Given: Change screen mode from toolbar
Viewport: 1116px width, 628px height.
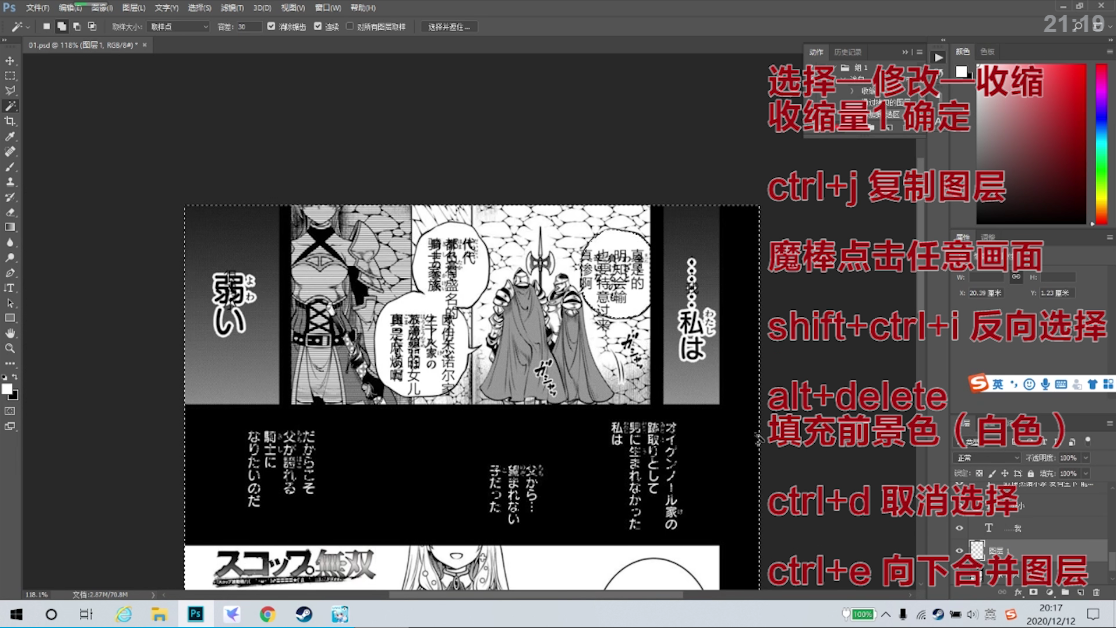Looking at the screenshot, I should point(10,426).
